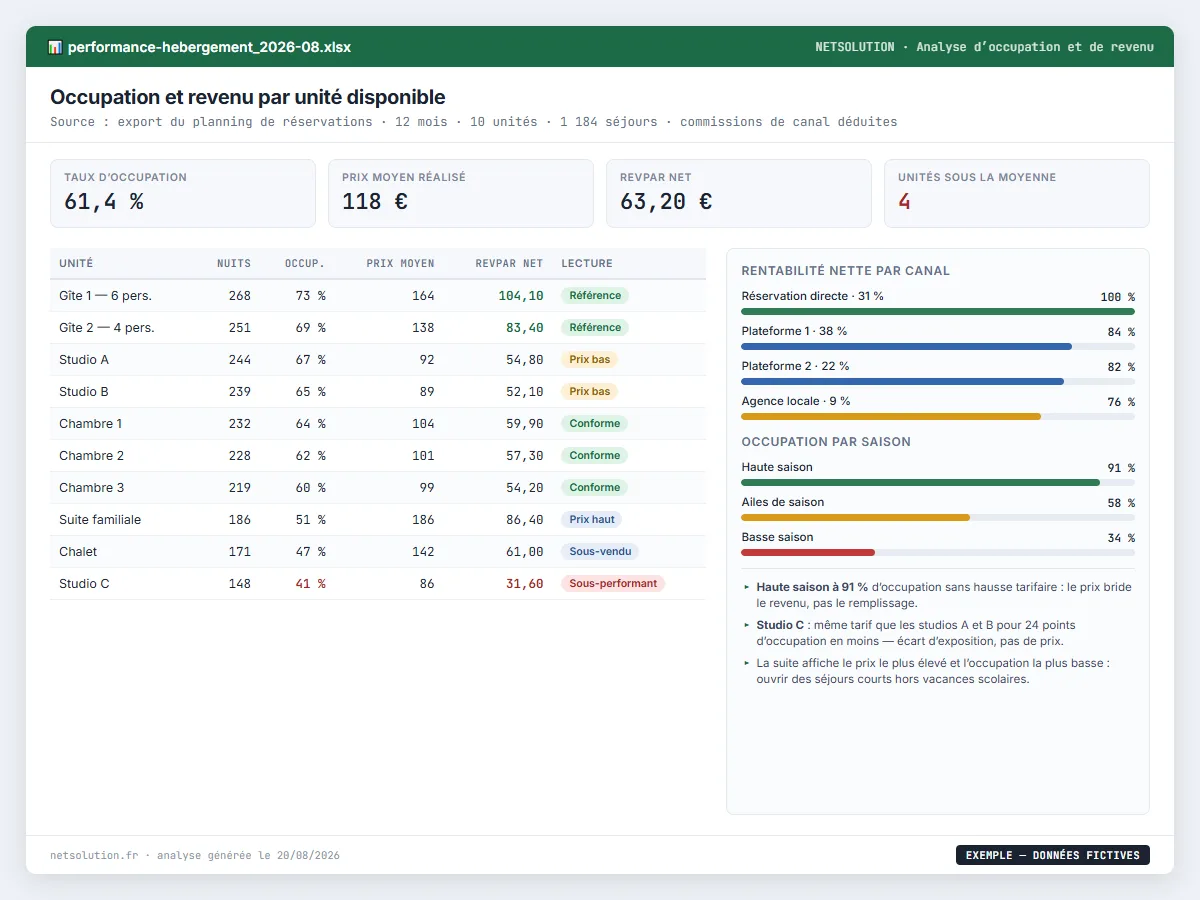Click the Occupation par saison heading
This screenshot has width=1200, height=900.
826,442
